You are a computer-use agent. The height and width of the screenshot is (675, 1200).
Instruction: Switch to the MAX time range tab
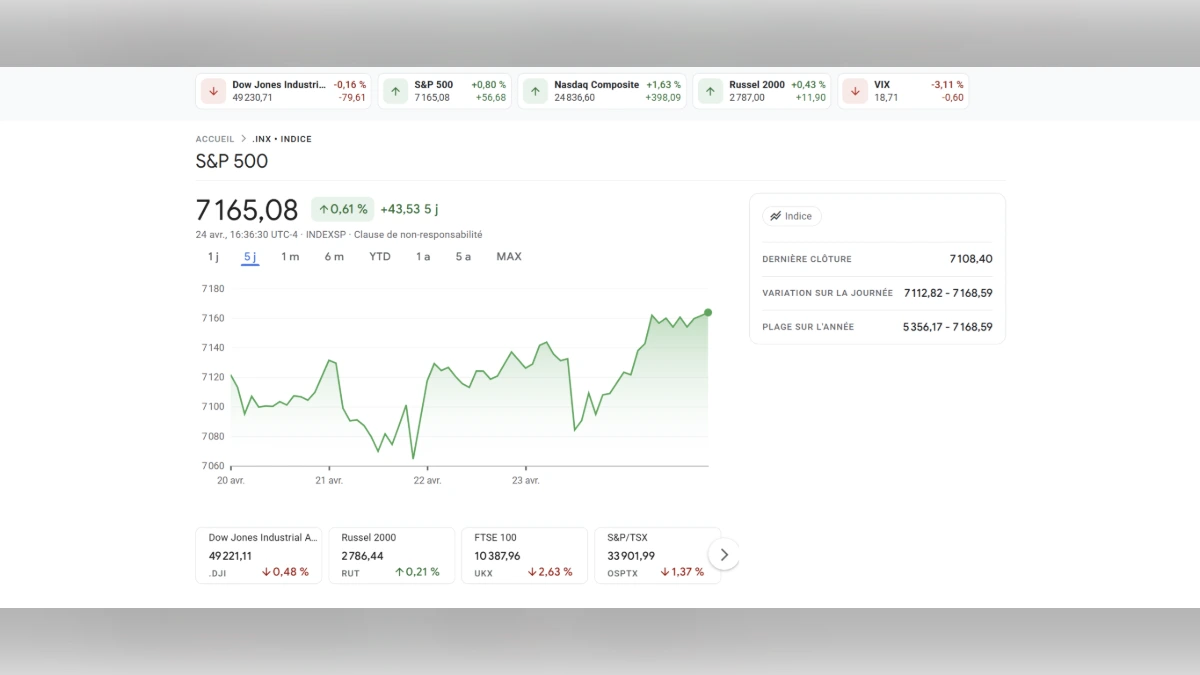[509, 256]
